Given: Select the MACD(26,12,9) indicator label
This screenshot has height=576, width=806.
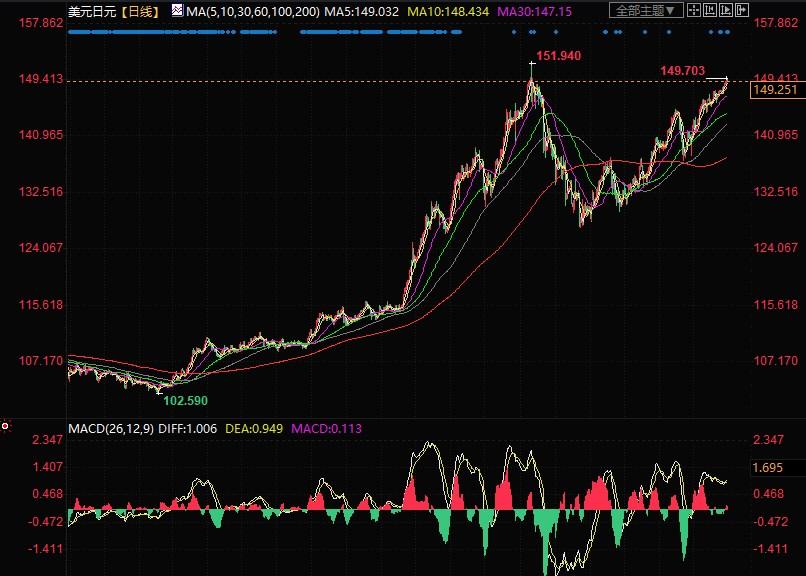Looking at the screenshot, I should [x=109, y=429].
